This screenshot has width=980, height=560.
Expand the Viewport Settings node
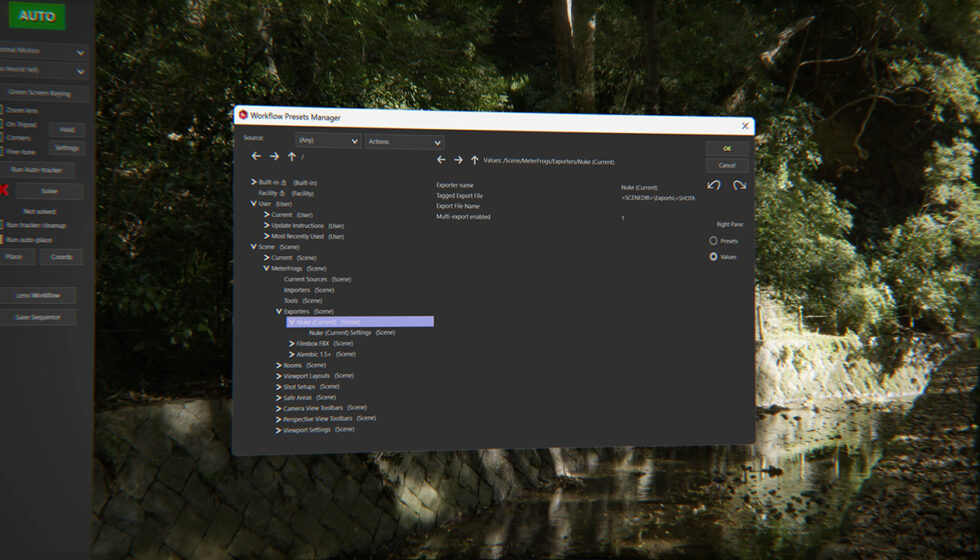(279, 430)
